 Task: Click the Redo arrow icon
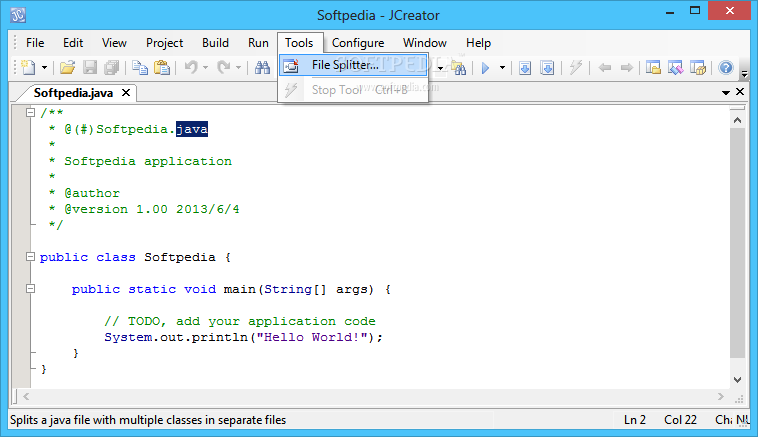(x=223, y=67)
